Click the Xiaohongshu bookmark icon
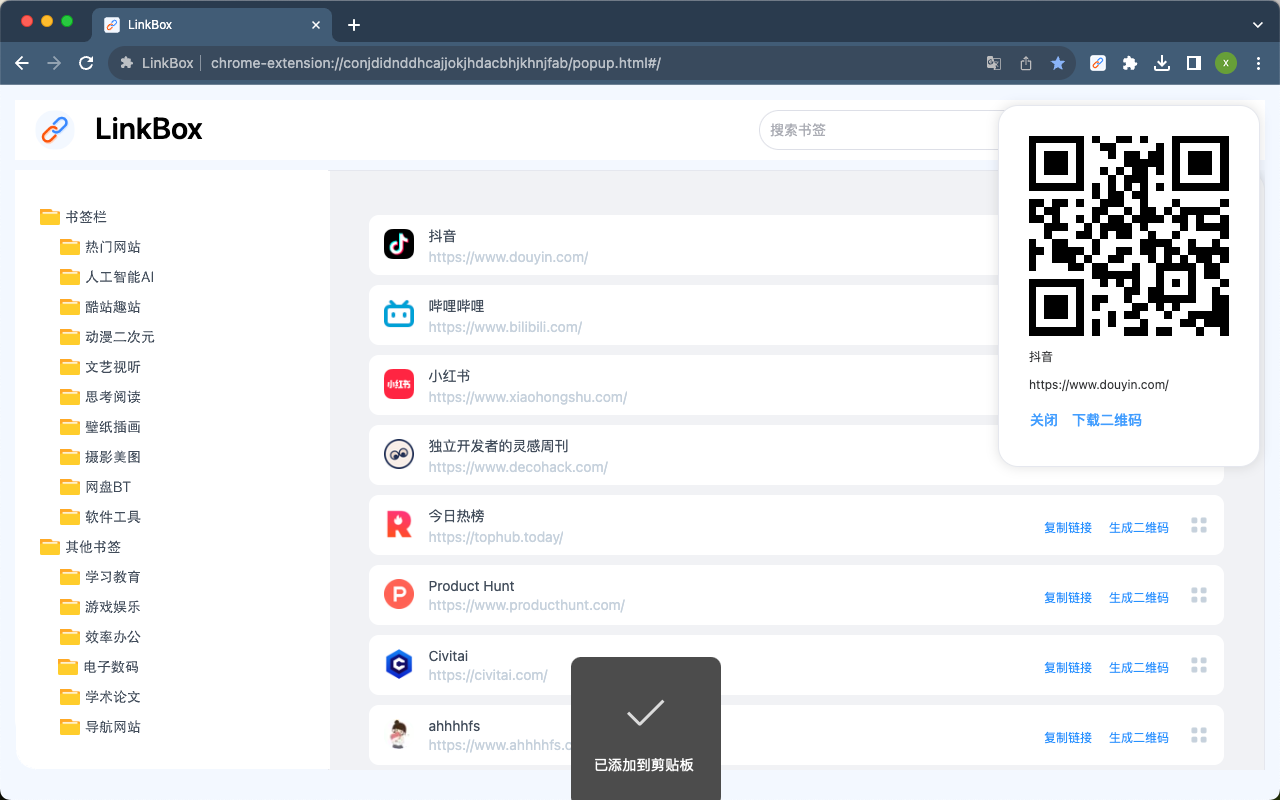1280x800 pixels. [399, 384]
